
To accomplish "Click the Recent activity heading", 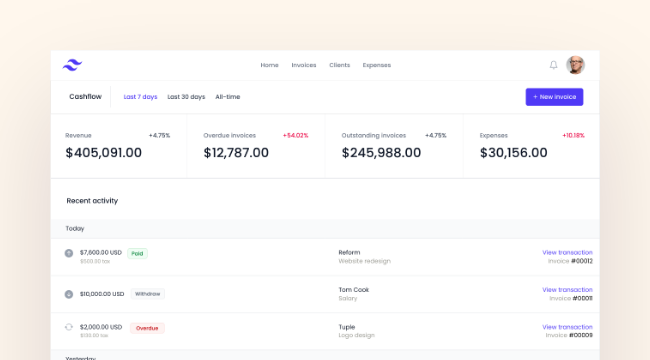I will tap(92, 201).
